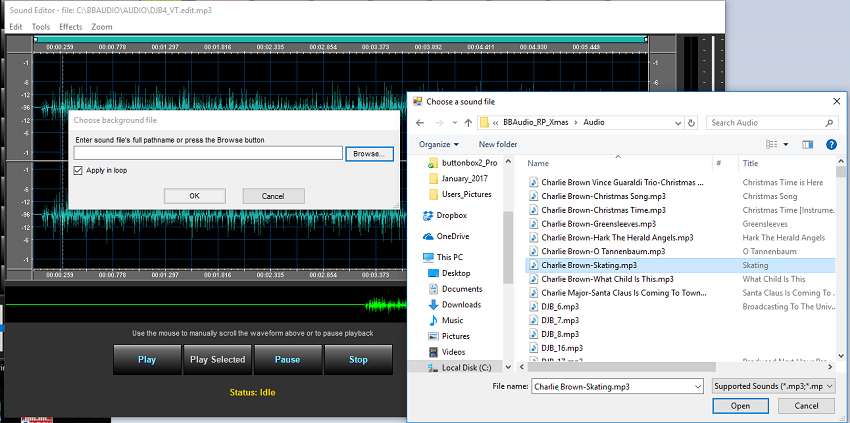Change the view layout icon

[771, 144]
